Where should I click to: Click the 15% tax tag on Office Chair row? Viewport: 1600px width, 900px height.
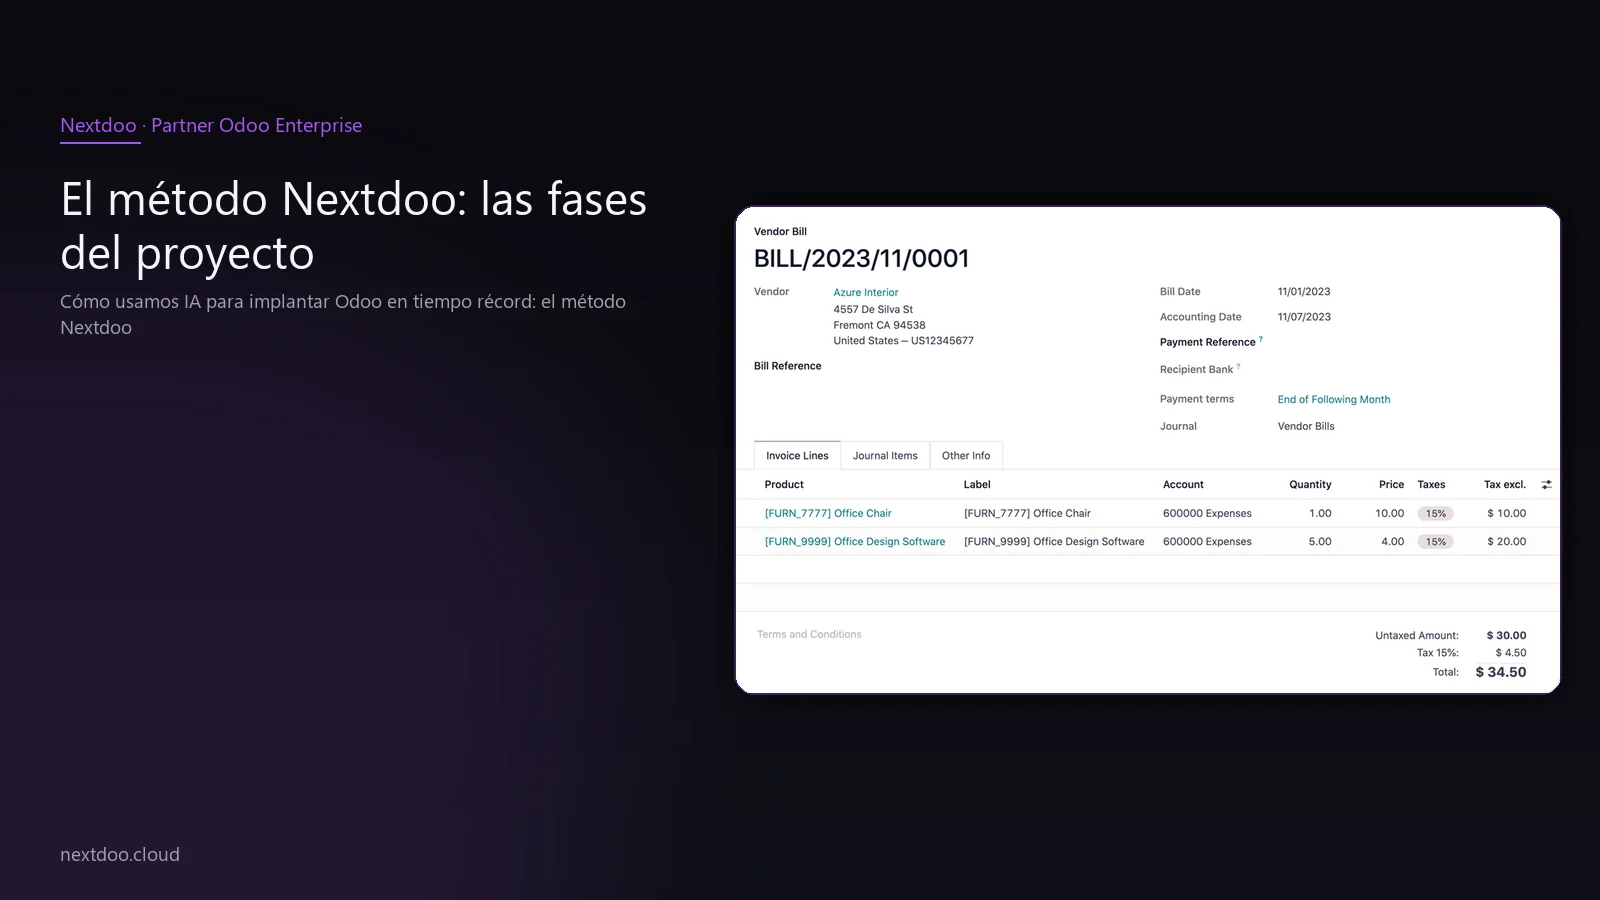(1436, 514)
